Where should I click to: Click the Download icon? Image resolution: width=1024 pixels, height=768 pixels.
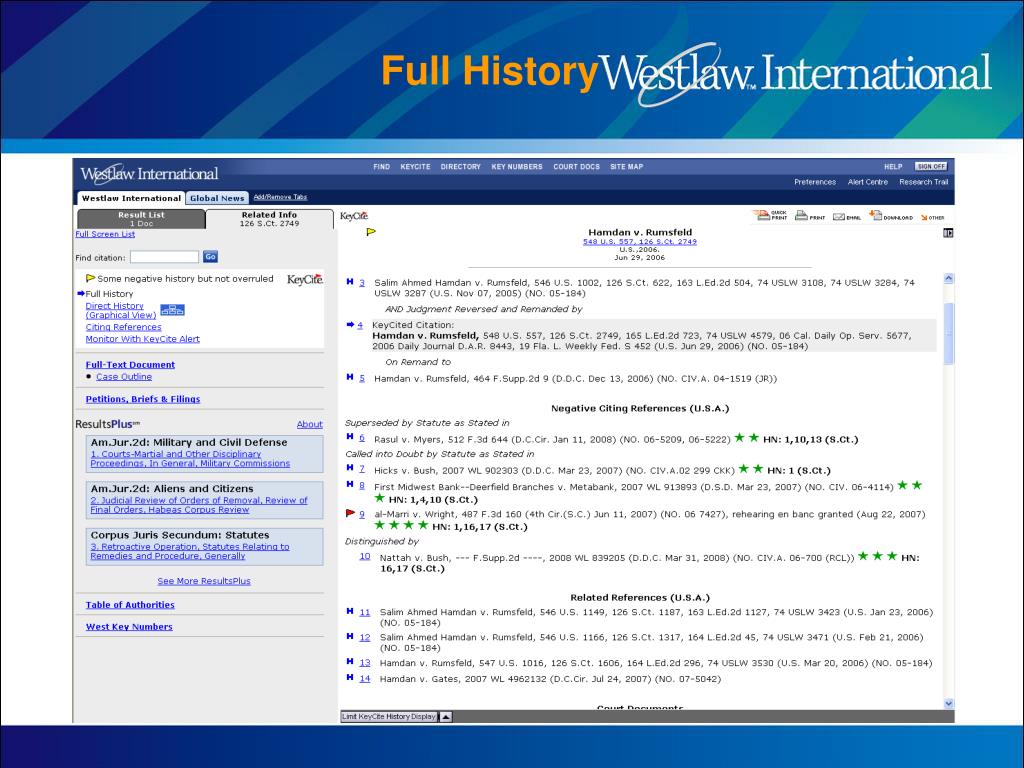pos(891,216)
